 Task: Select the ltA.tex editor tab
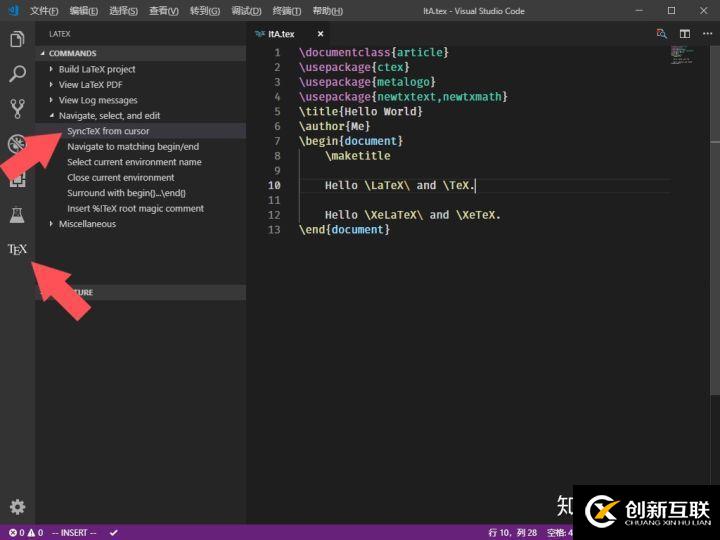point(280,33)
